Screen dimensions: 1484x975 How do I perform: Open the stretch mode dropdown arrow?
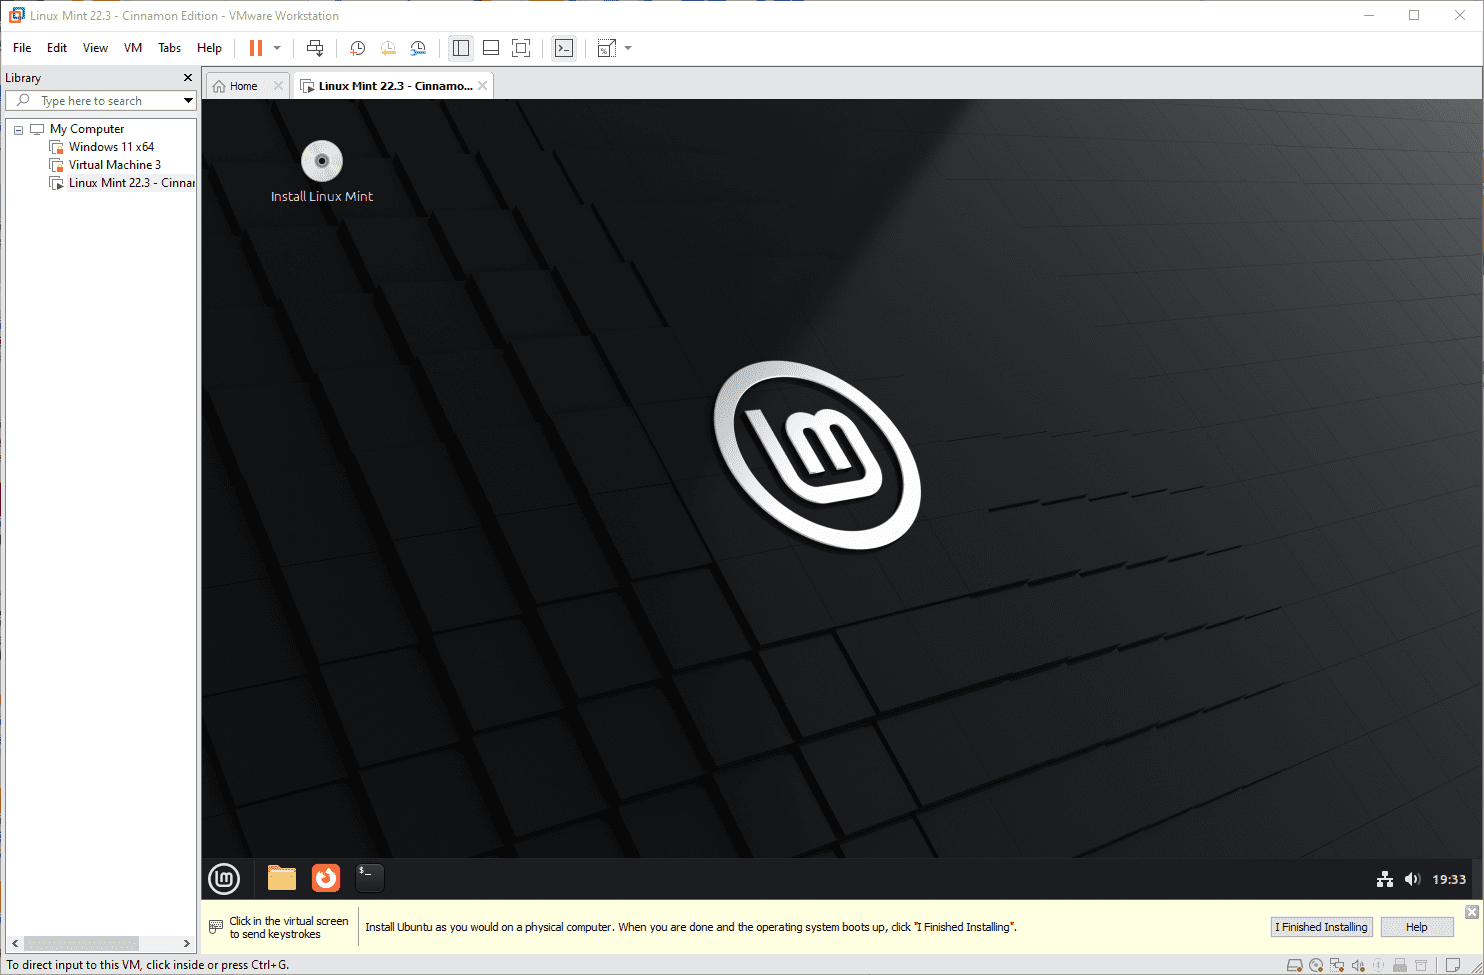click(628, 48)
